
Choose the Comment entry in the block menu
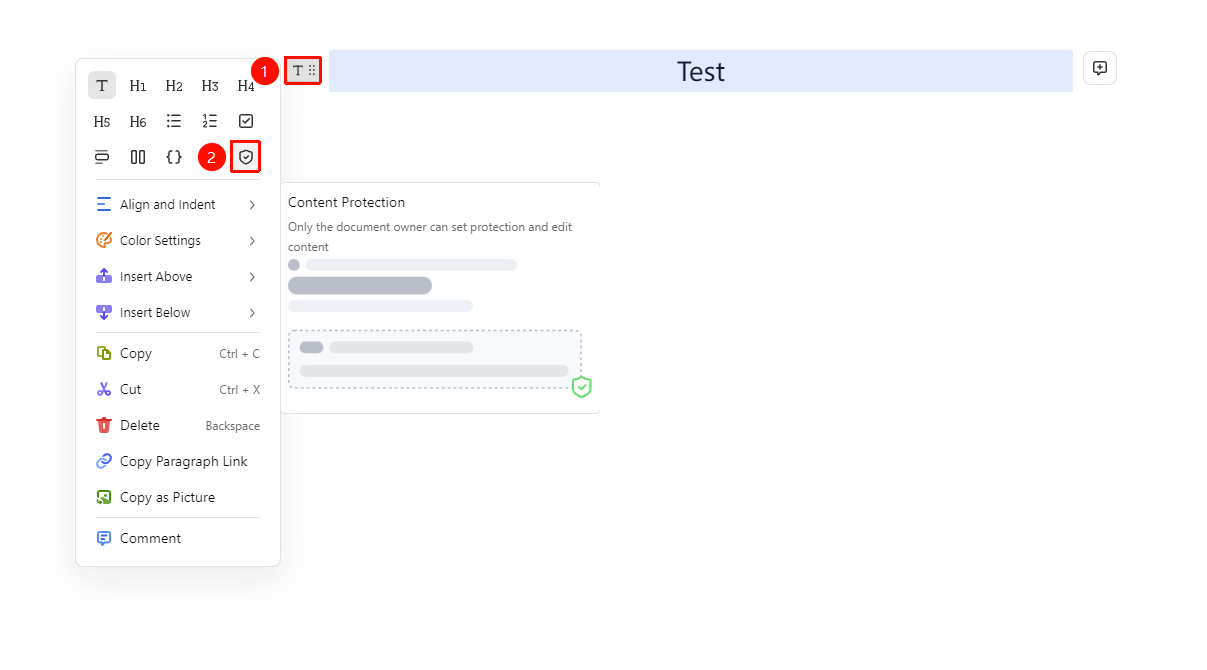[x=178, y=539]
